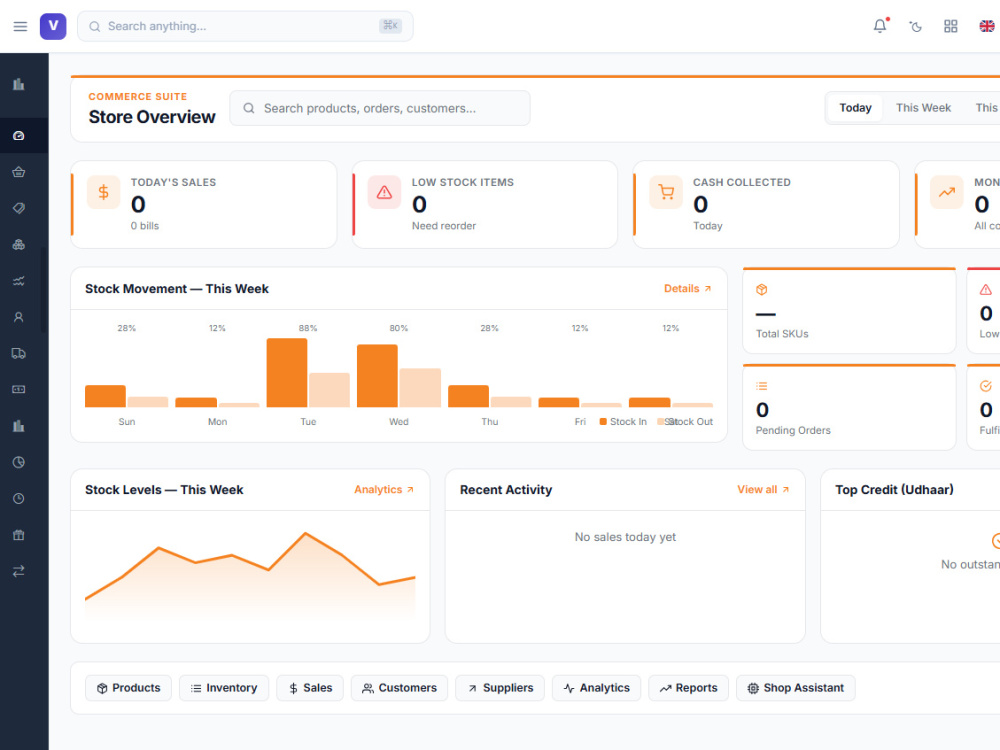The width and height of the screenshot is (1000, 750).
Task: Click the Shop Assistant button
Action: (796, 688)
